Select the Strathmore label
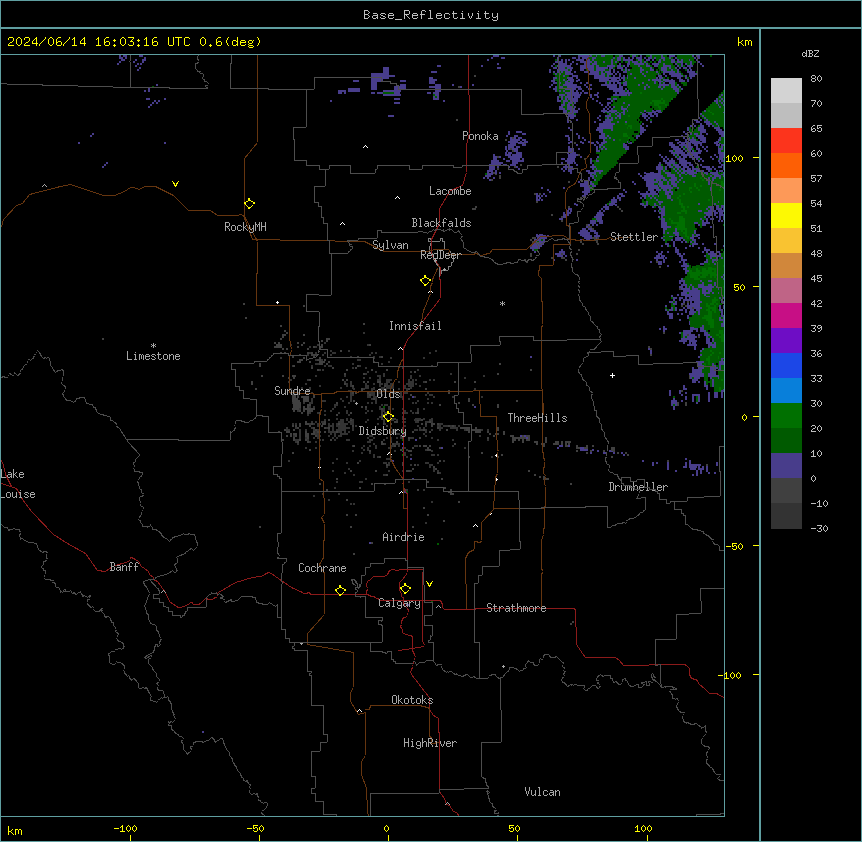This screenshot has height=842, width=862. 516,608
